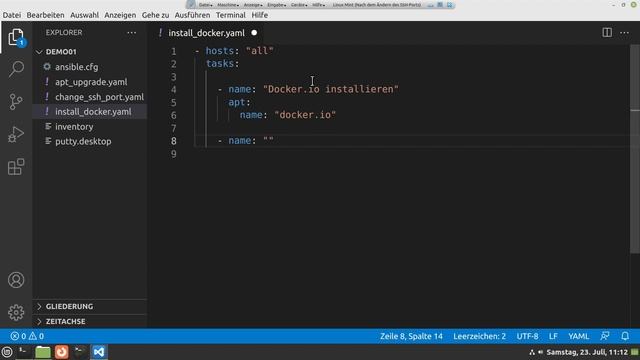Place cursor in "Docker.io installieren" string

coord(331,89)
